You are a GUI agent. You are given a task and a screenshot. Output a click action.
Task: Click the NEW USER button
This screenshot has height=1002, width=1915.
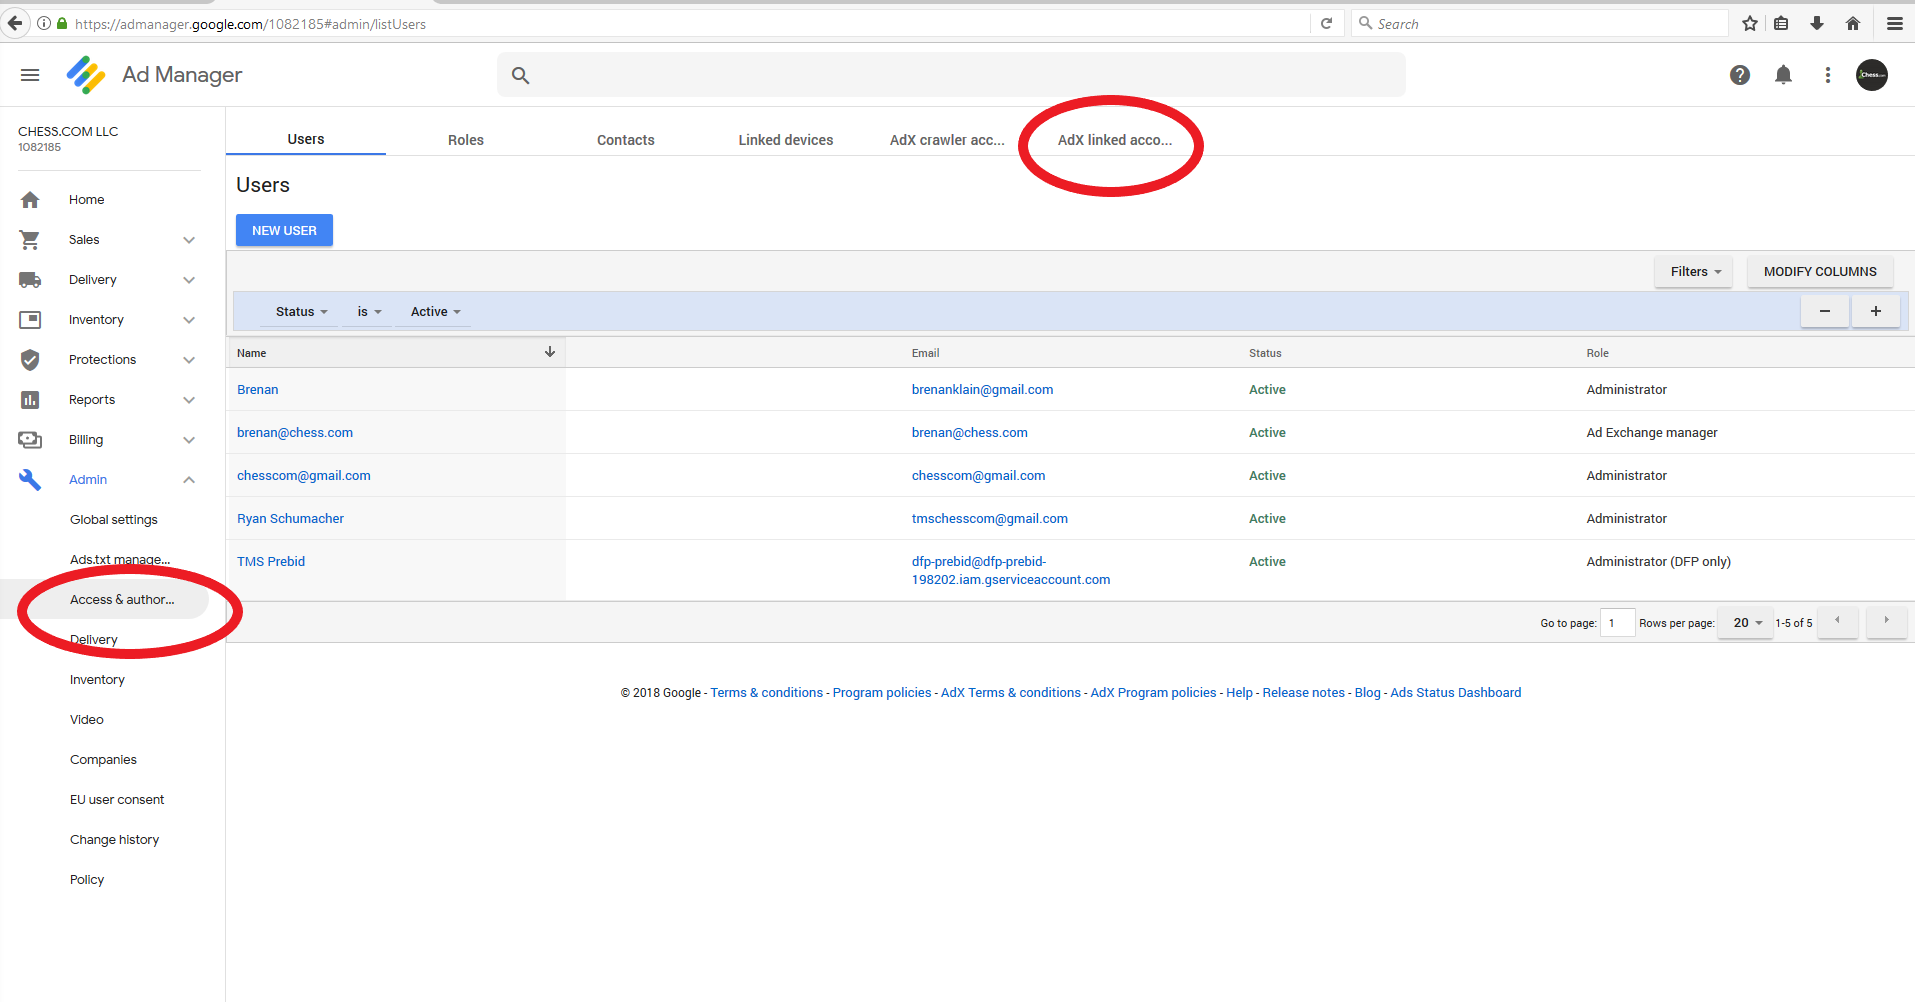click(x=284, y=230)
